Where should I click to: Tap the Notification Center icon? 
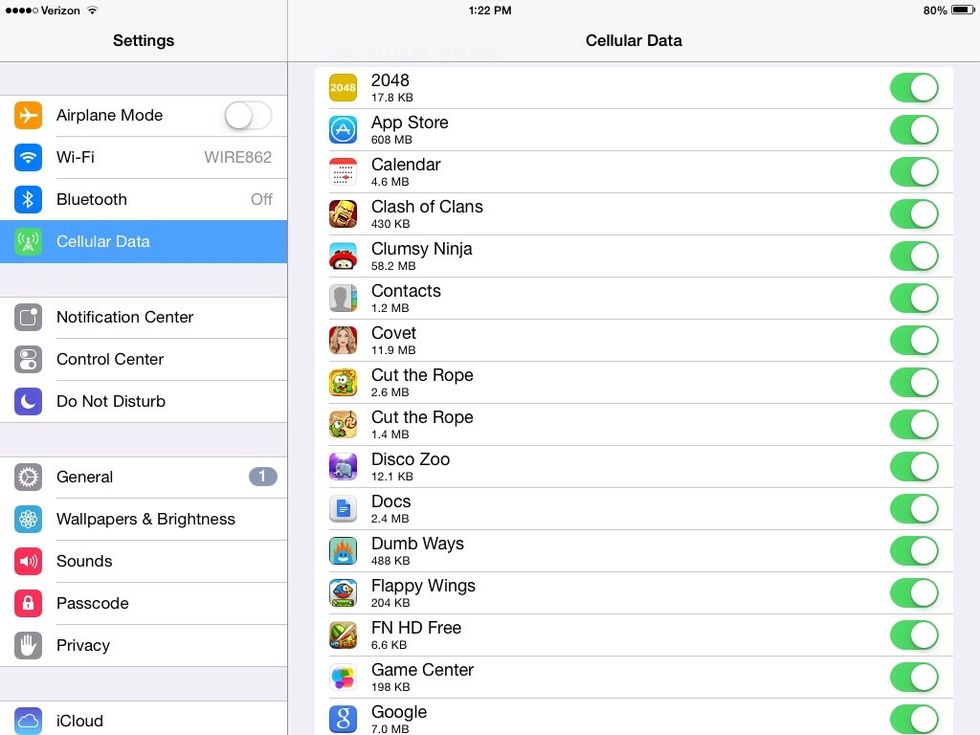click(x=28, y=318)
